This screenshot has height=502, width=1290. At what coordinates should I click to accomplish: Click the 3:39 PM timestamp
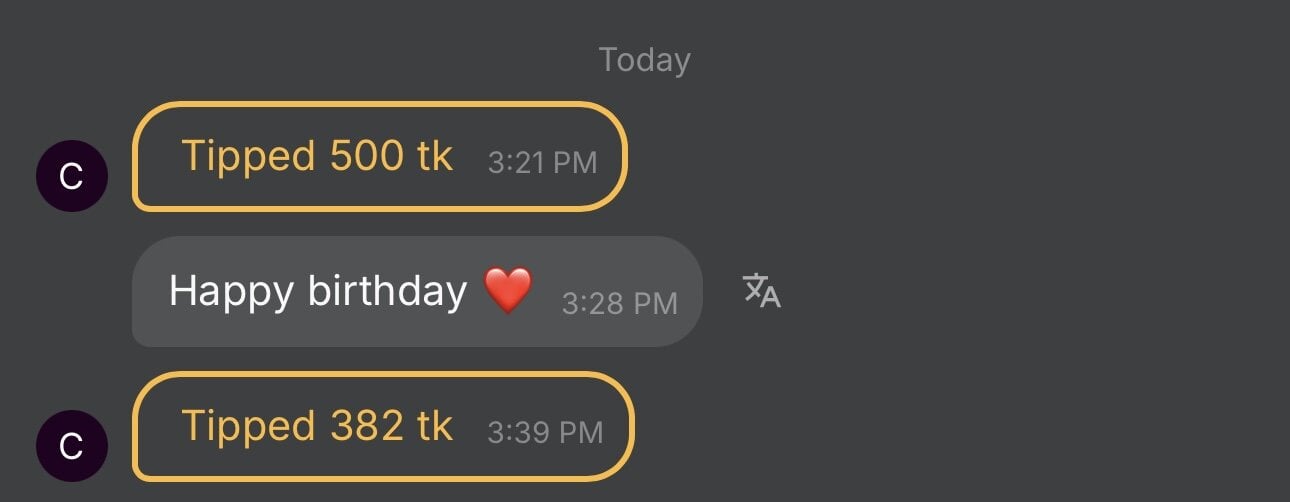tap(545, 433)
